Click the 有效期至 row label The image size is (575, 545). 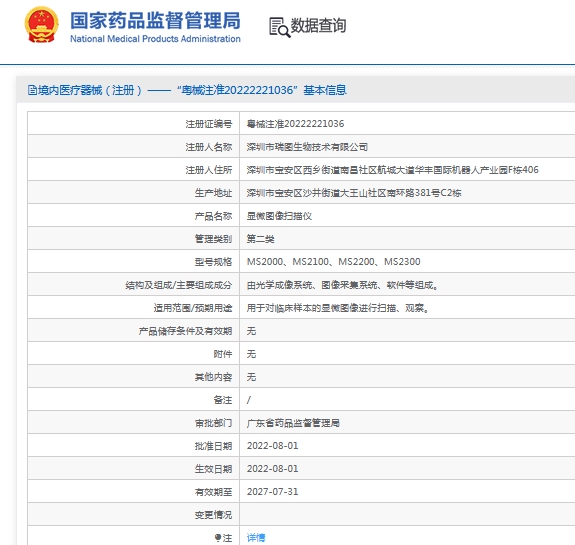(213, 492)
